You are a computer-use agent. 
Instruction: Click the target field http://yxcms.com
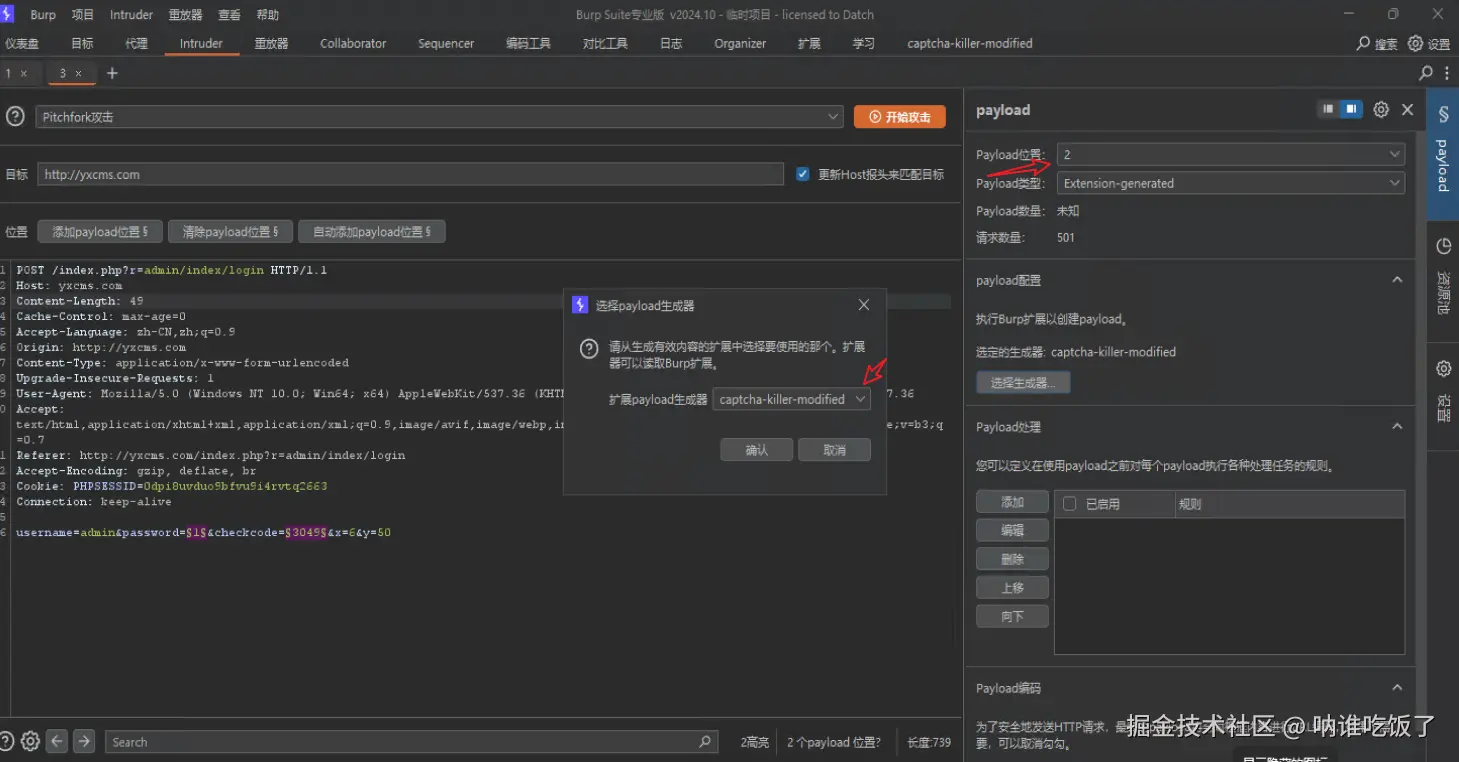click(x=410, y=174)
